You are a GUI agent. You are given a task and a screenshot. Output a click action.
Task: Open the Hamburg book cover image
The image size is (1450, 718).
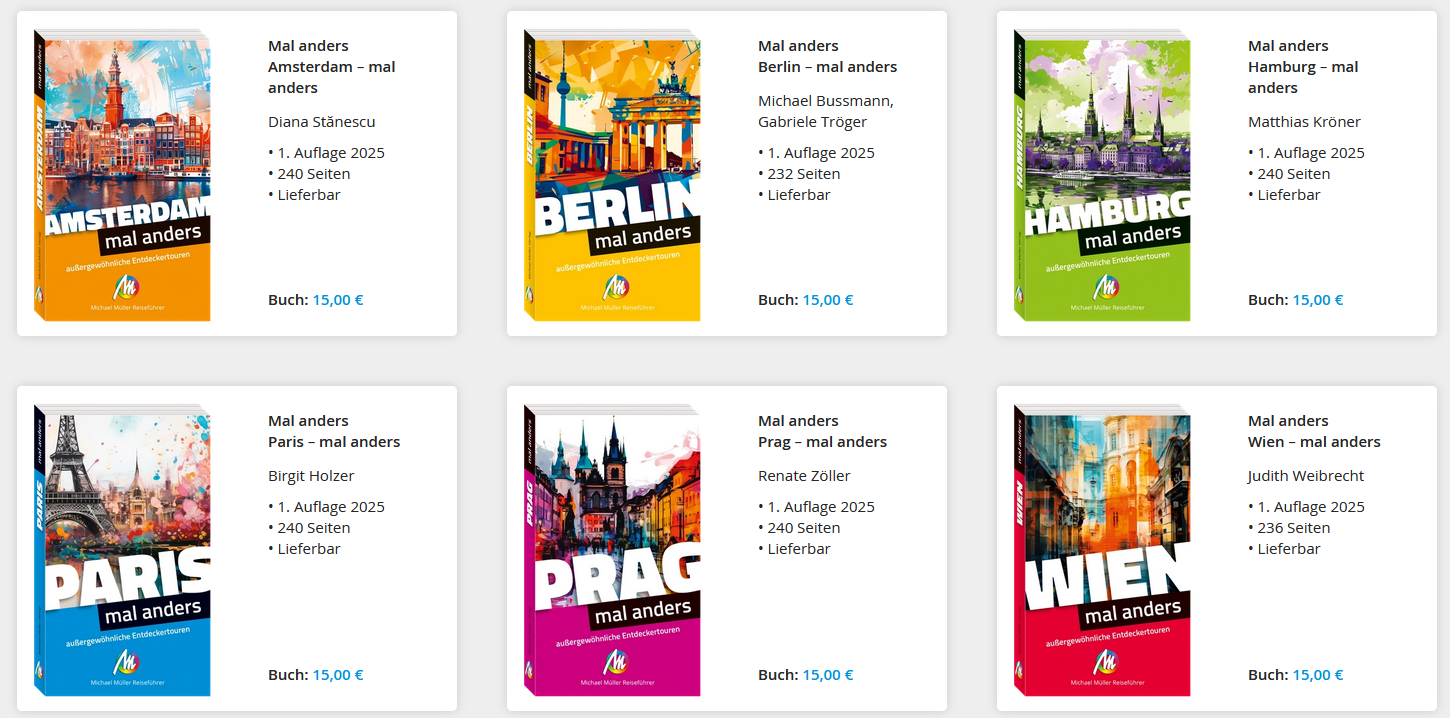pos(1102,175)
